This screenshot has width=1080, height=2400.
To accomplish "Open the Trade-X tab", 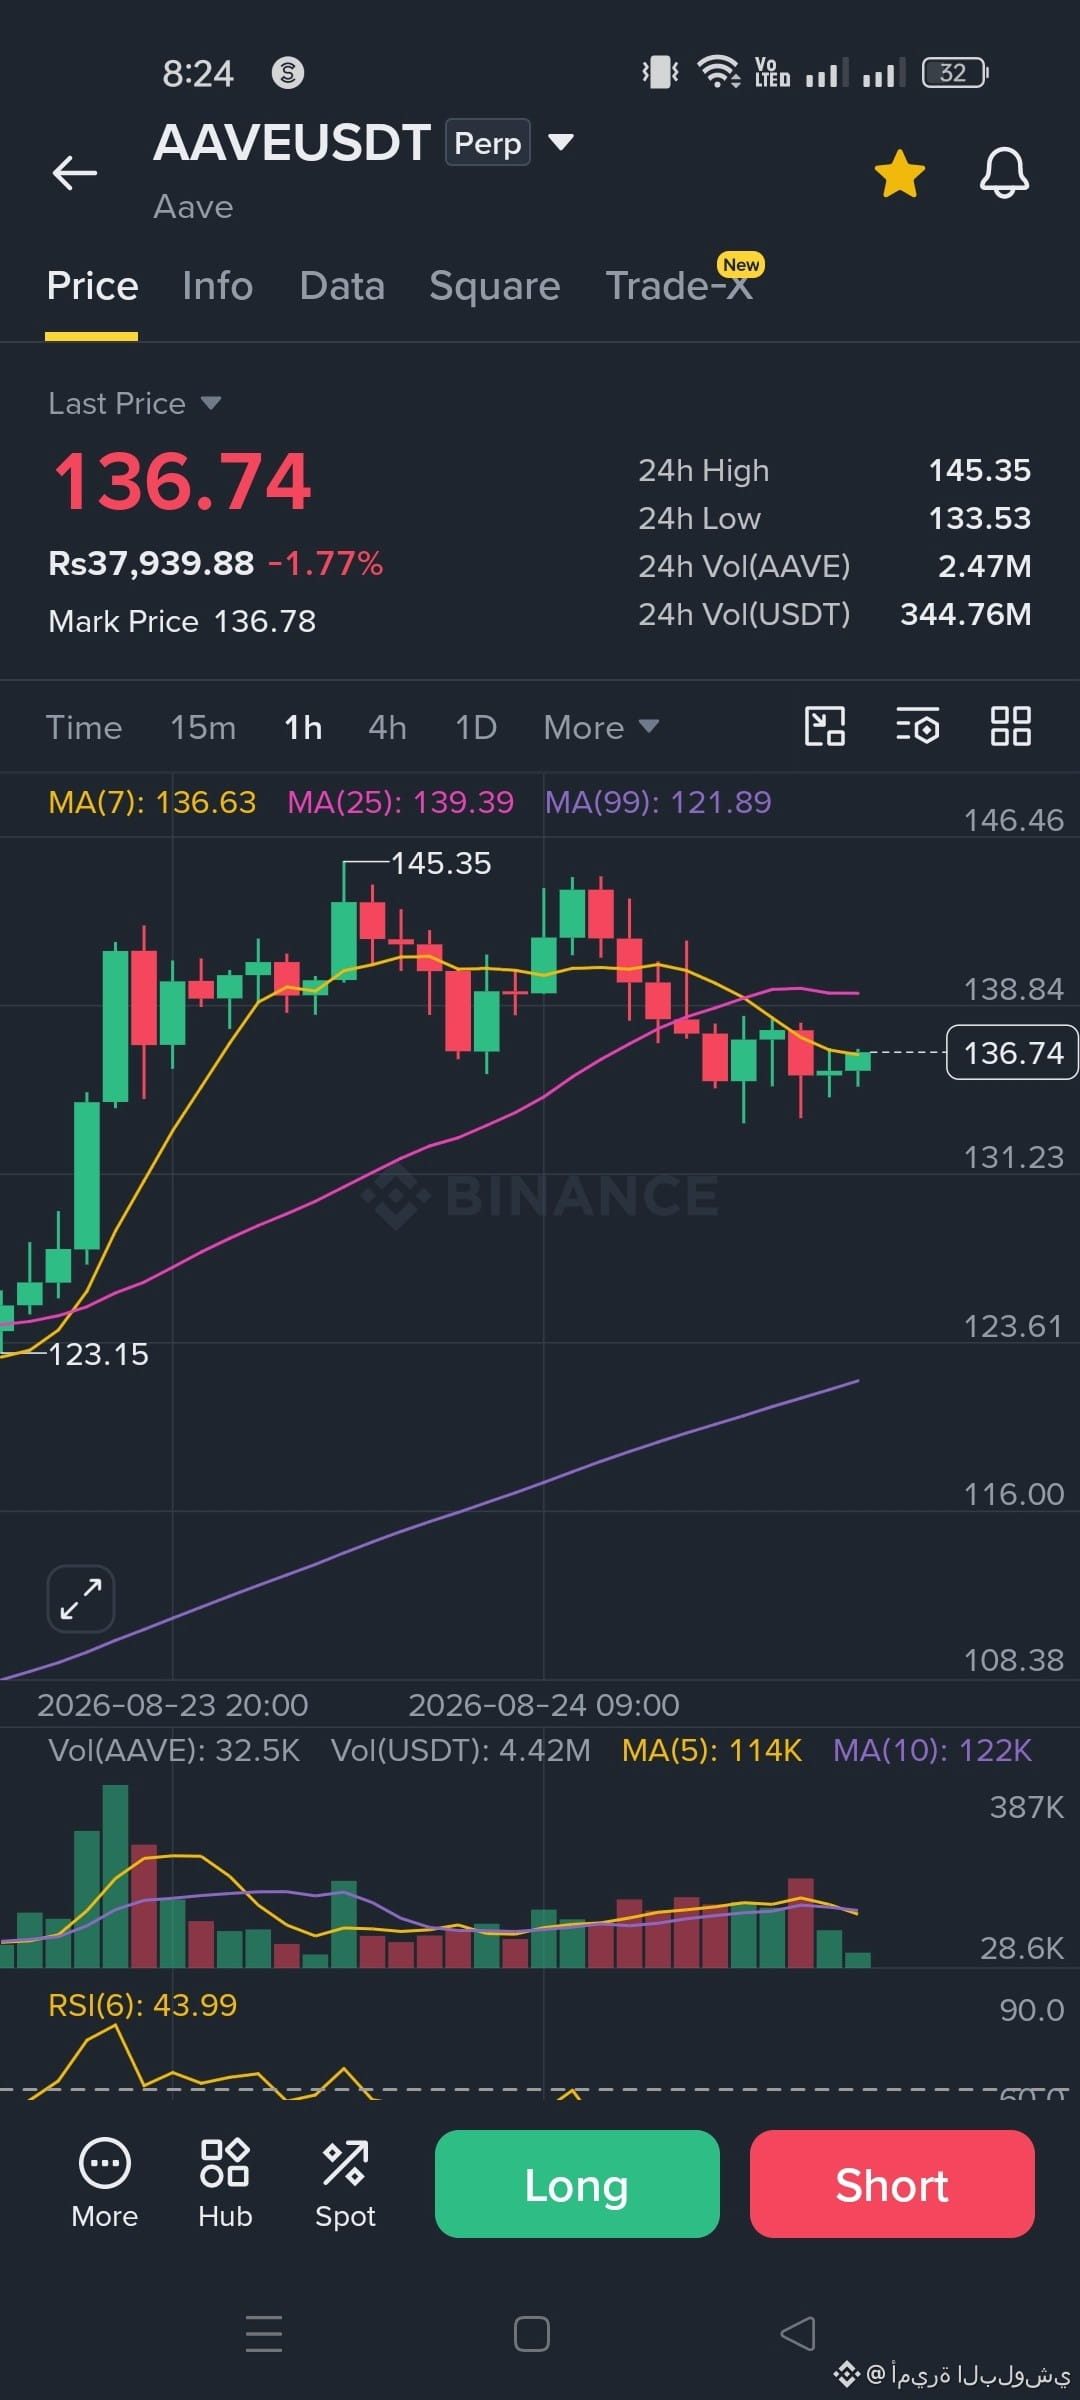I will [680, 286].
